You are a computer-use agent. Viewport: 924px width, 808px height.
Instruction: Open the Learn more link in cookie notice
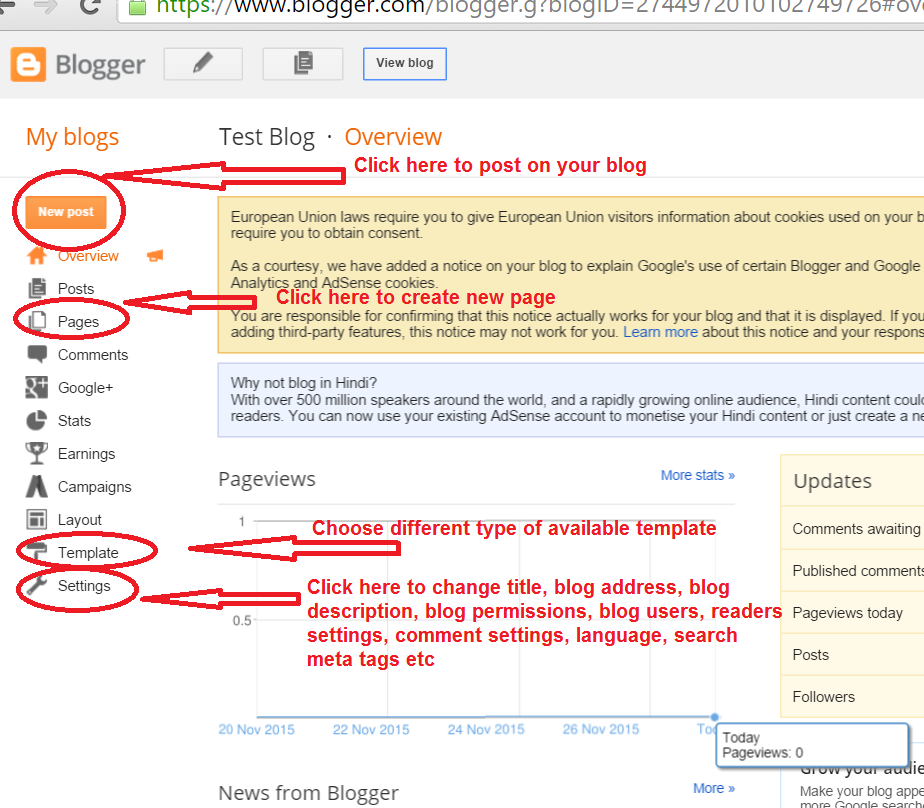tap(660, 332)
